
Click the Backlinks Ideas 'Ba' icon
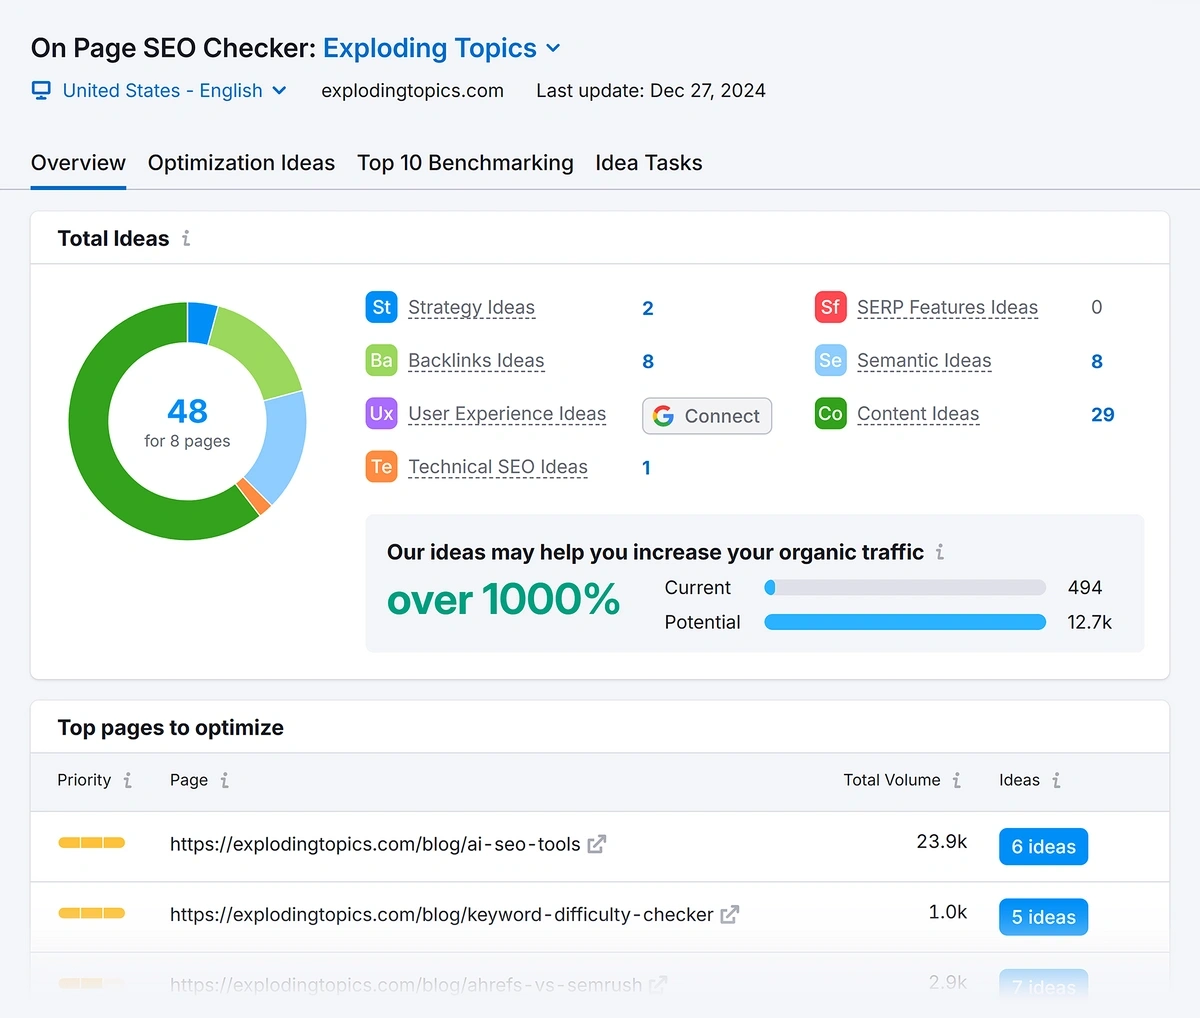[382, 360]
